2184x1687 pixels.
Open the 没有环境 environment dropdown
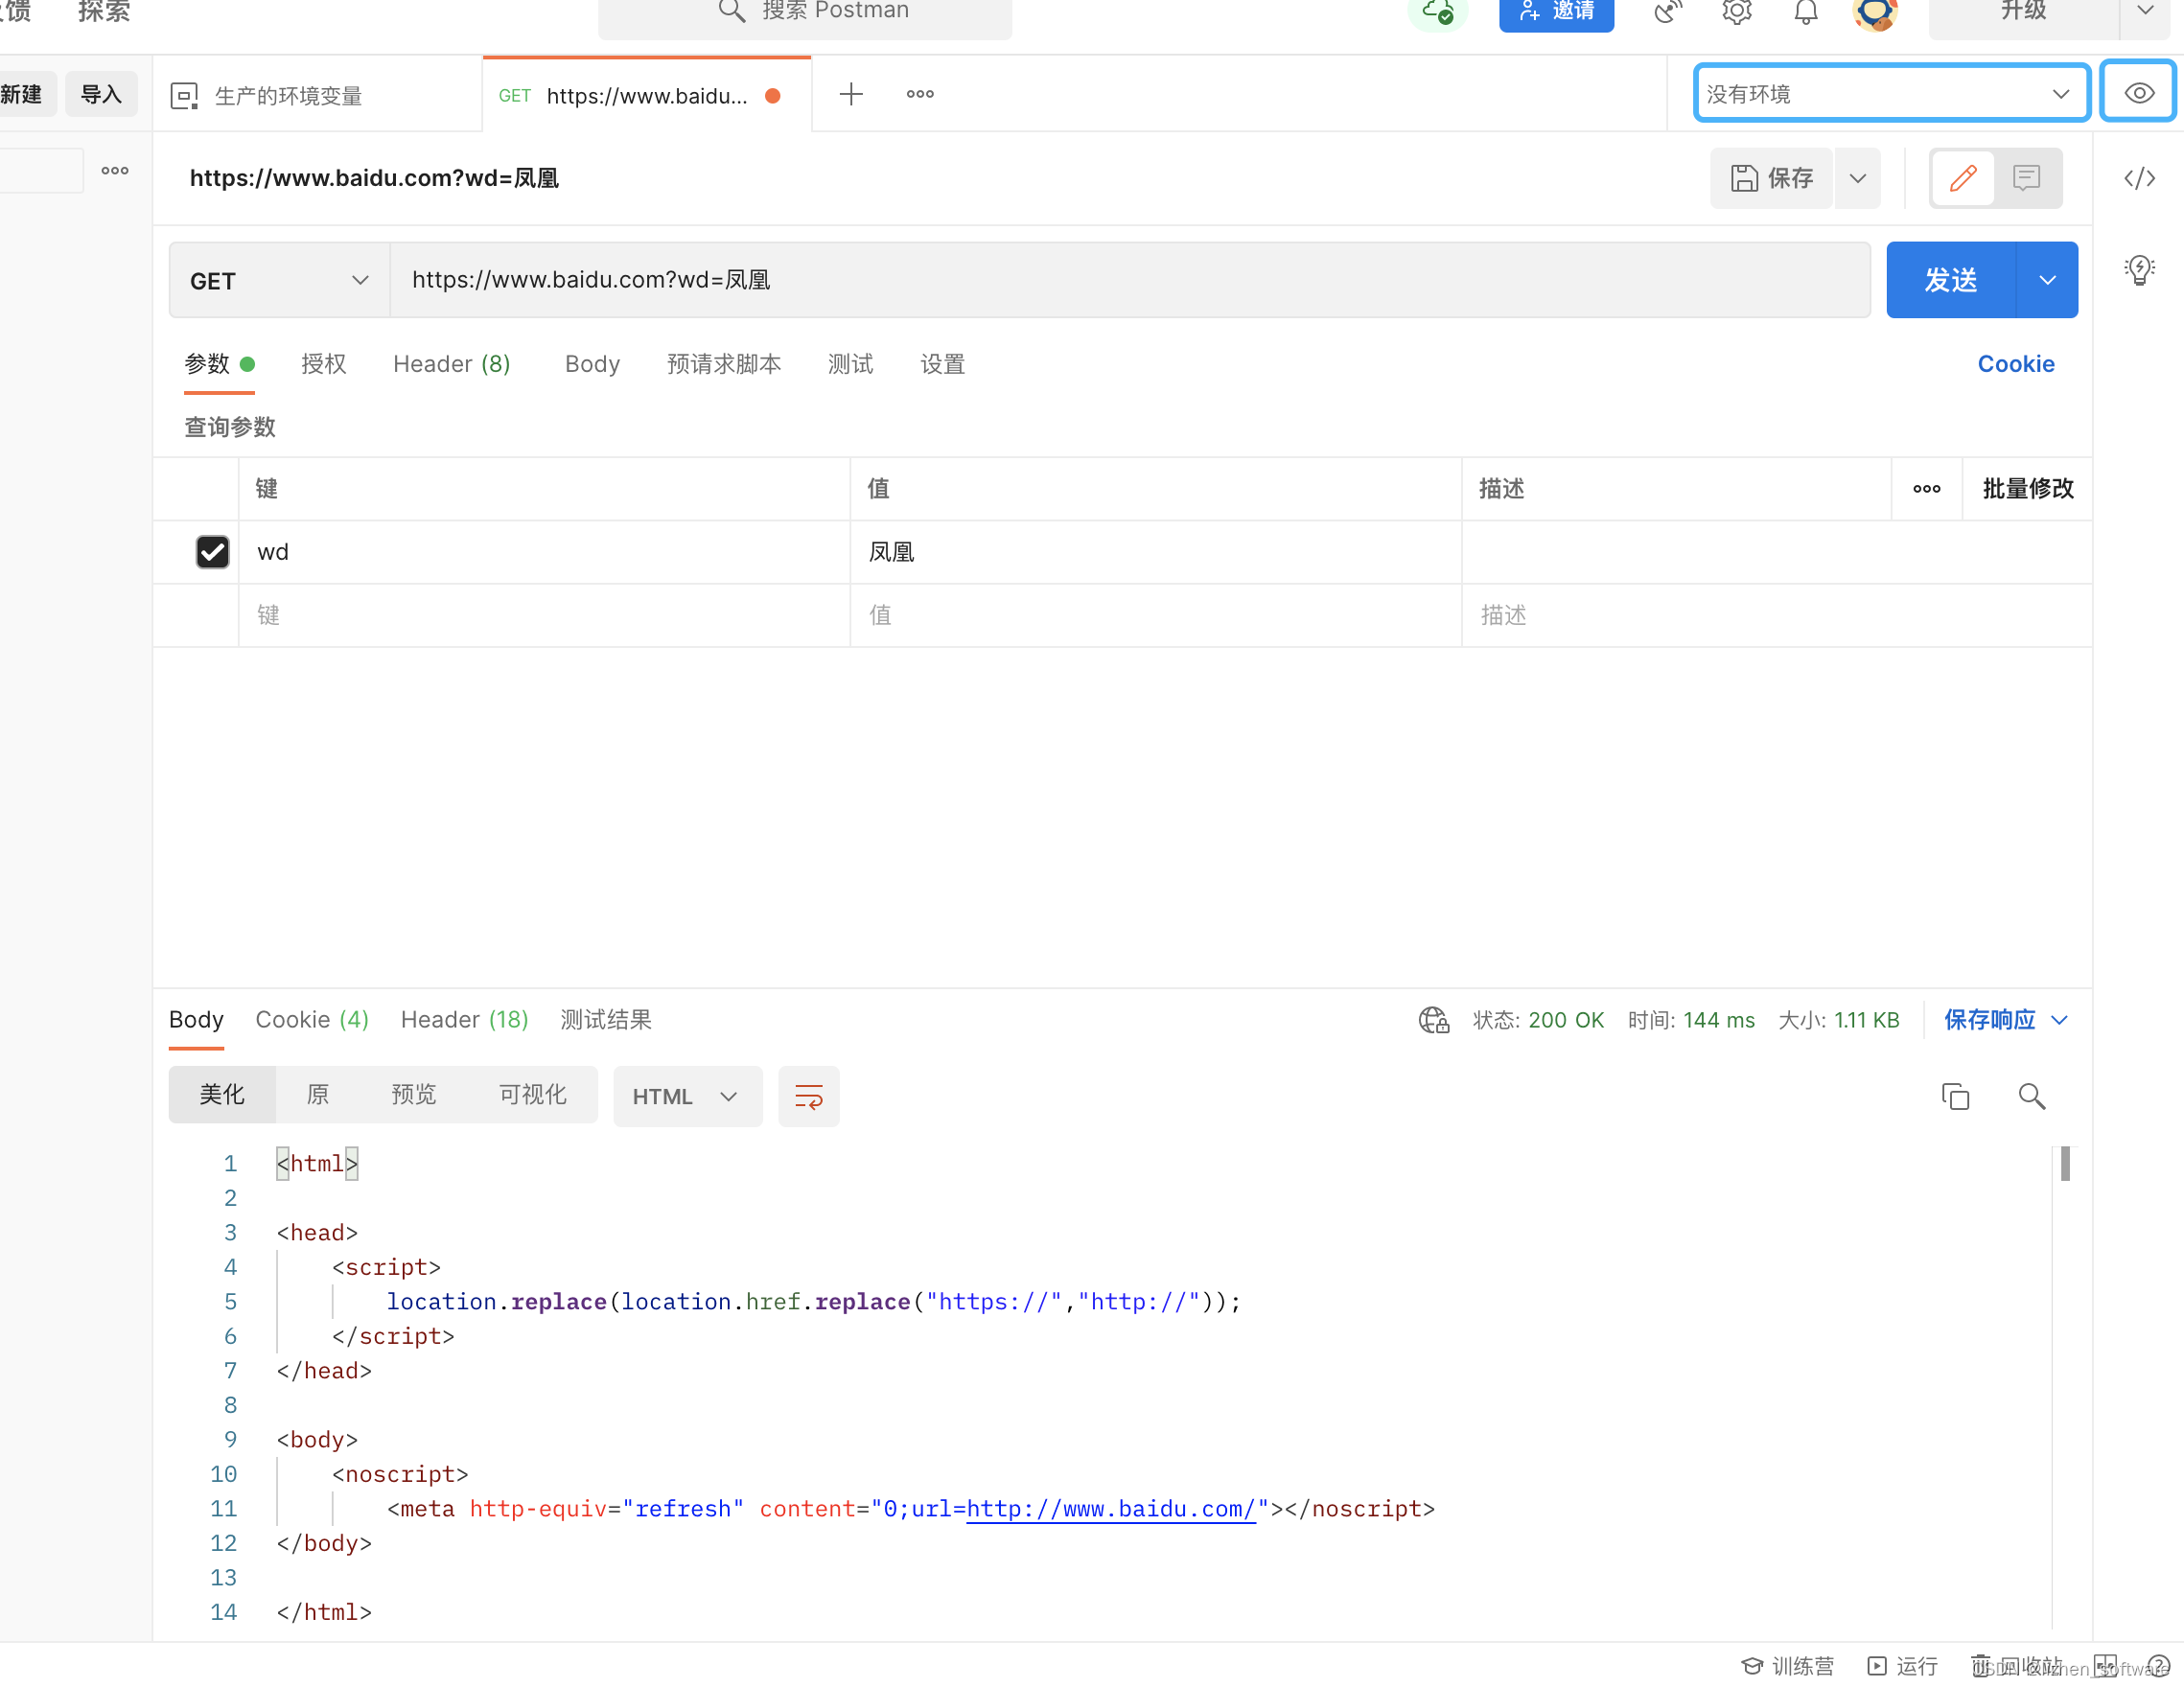point(1892,93)
